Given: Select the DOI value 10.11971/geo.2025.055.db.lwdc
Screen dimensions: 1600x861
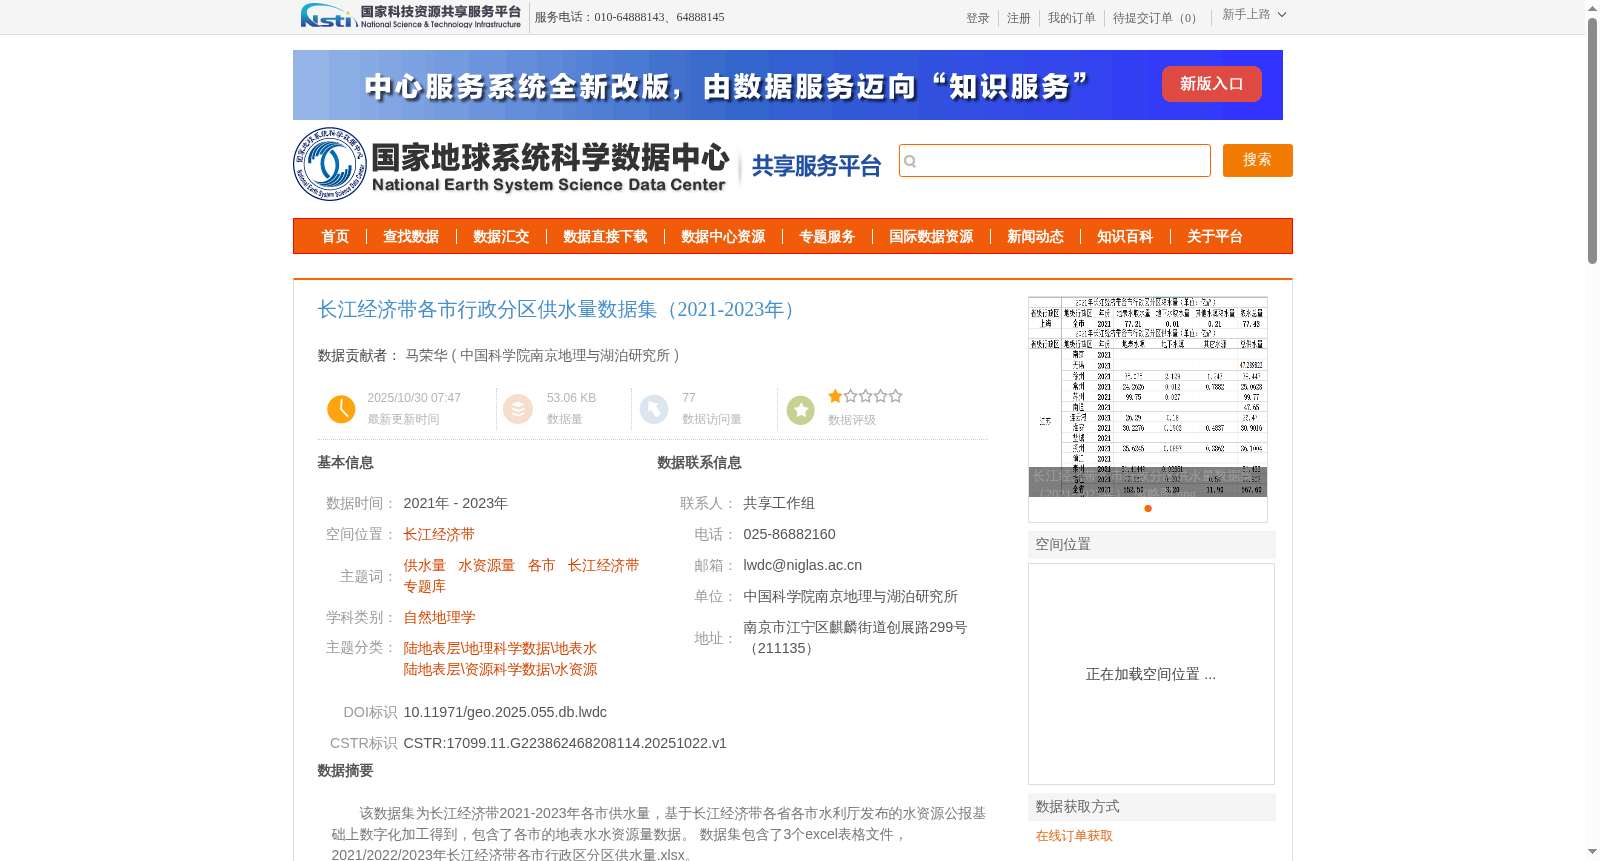Looking at the screenshot, I should coord(505,712).
